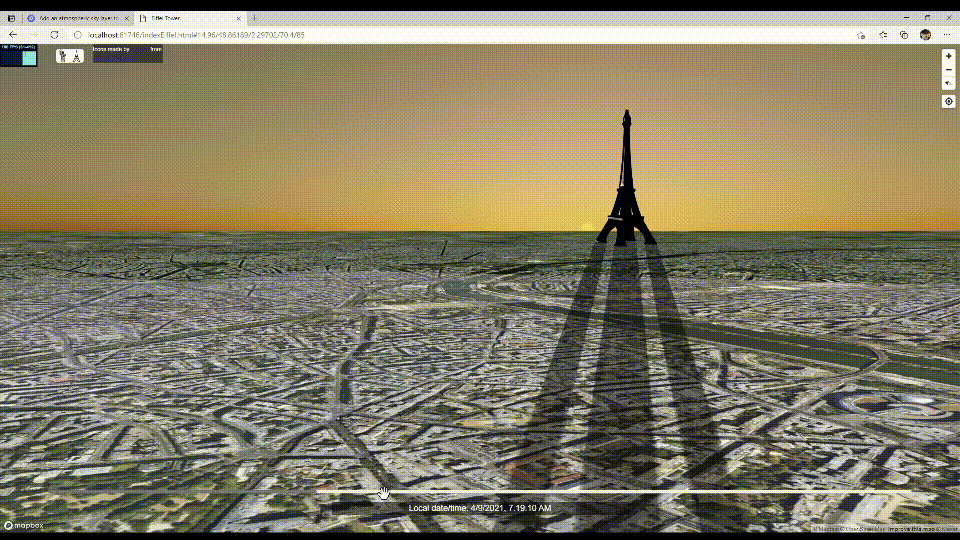Add this page to favorites
960x540 pixels.
point(861,35)
